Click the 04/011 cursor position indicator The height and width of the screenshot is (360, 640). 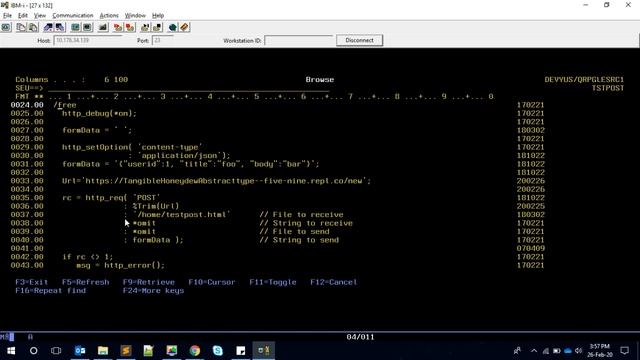(x=360, y=337)
